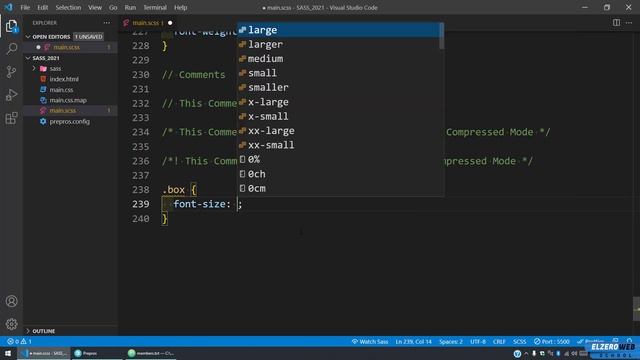Click the '1 UNSAVED' badge
640x360 pixels.
coord(89,37)
